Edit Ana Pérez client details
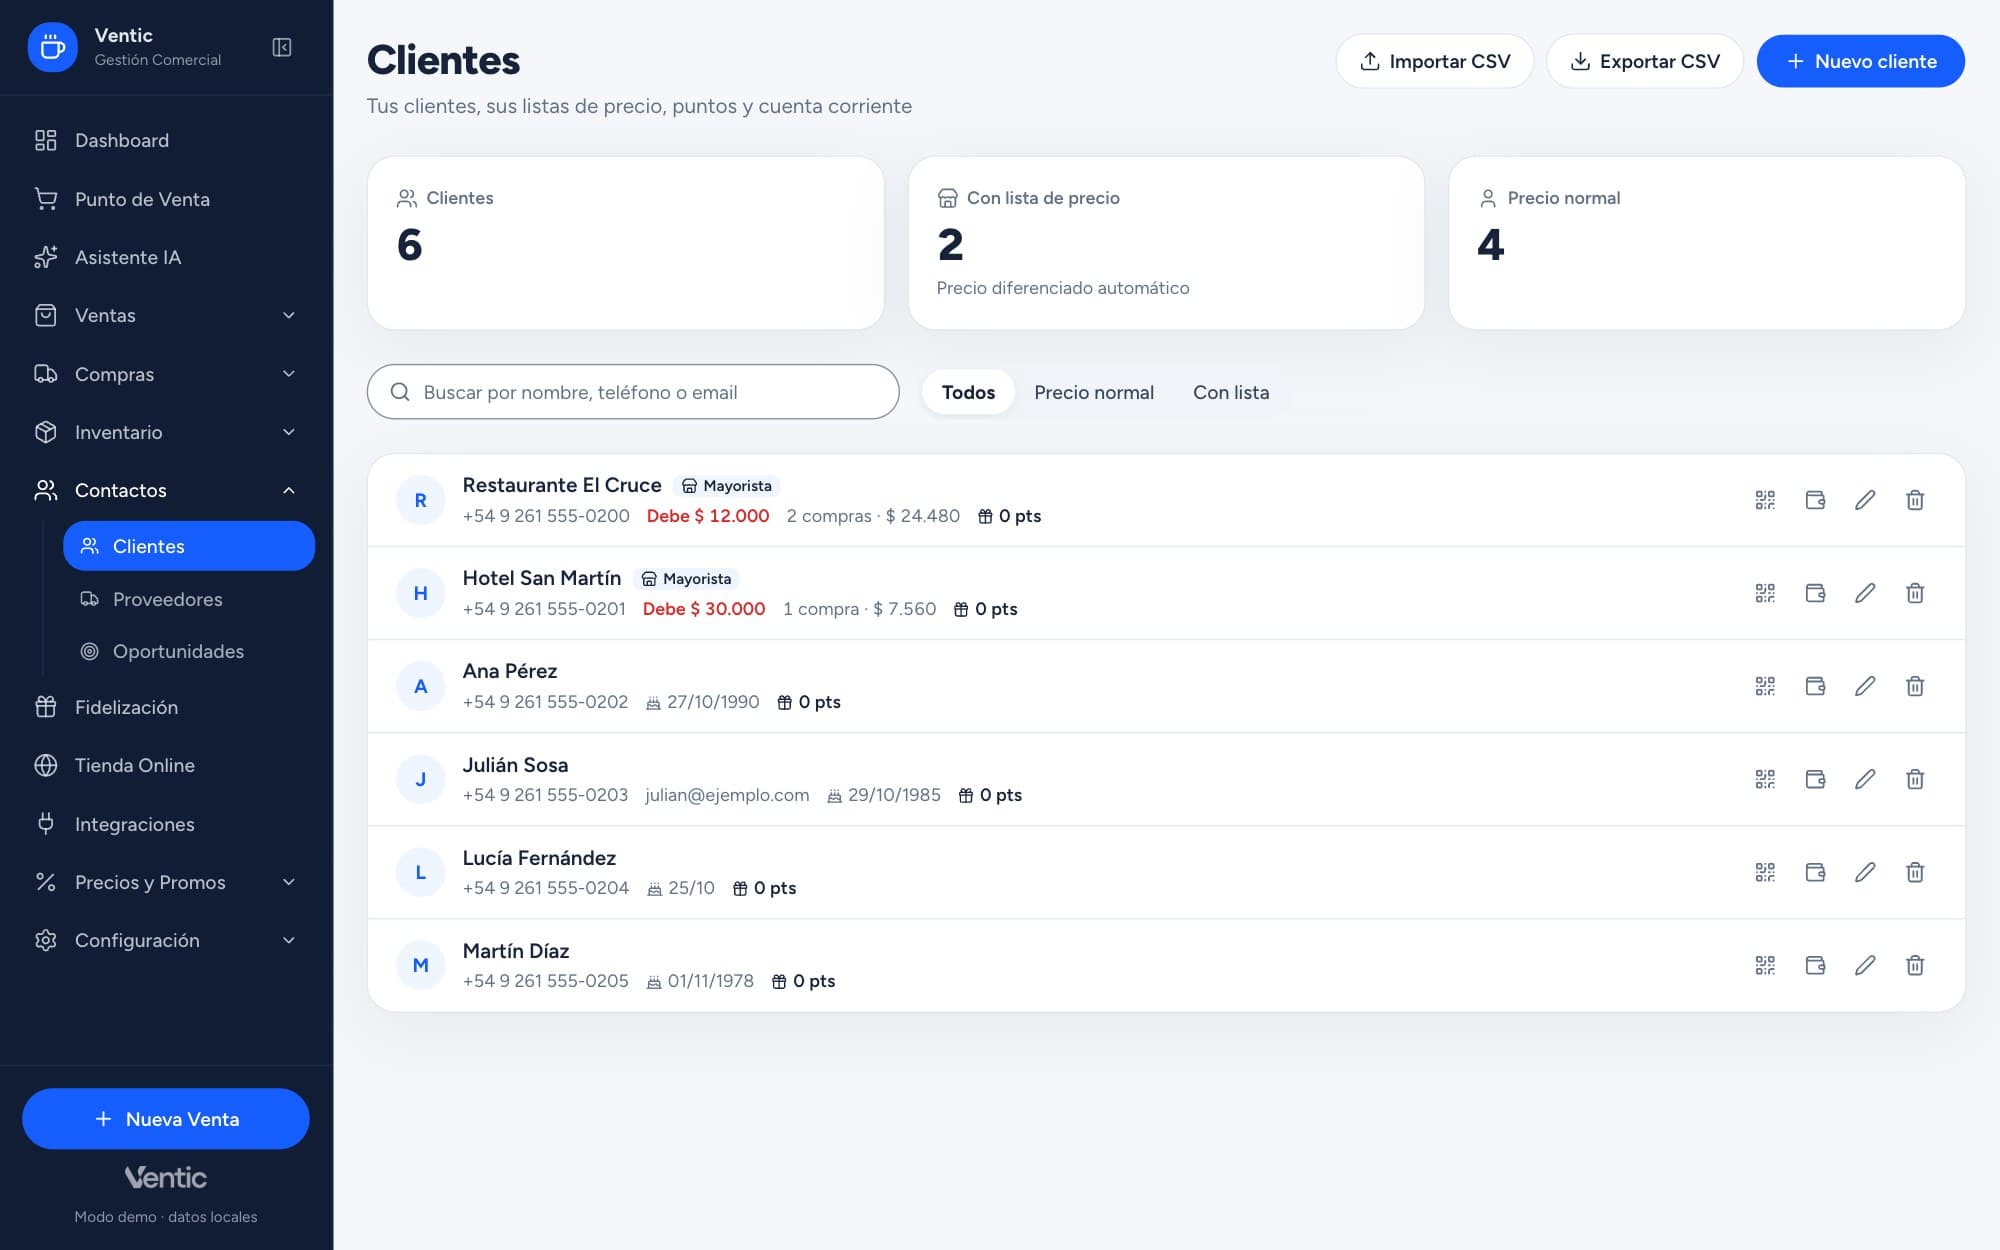Image resolution: width=2000 pixels, height=1250 pixels. pyautogui.click(x=1865, y=686)
